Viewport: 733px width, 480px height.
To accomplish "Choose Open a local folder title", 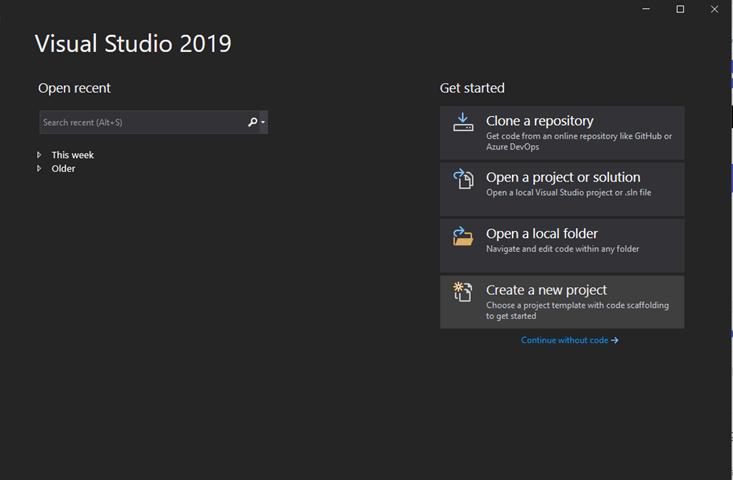I will pos(542,233).
